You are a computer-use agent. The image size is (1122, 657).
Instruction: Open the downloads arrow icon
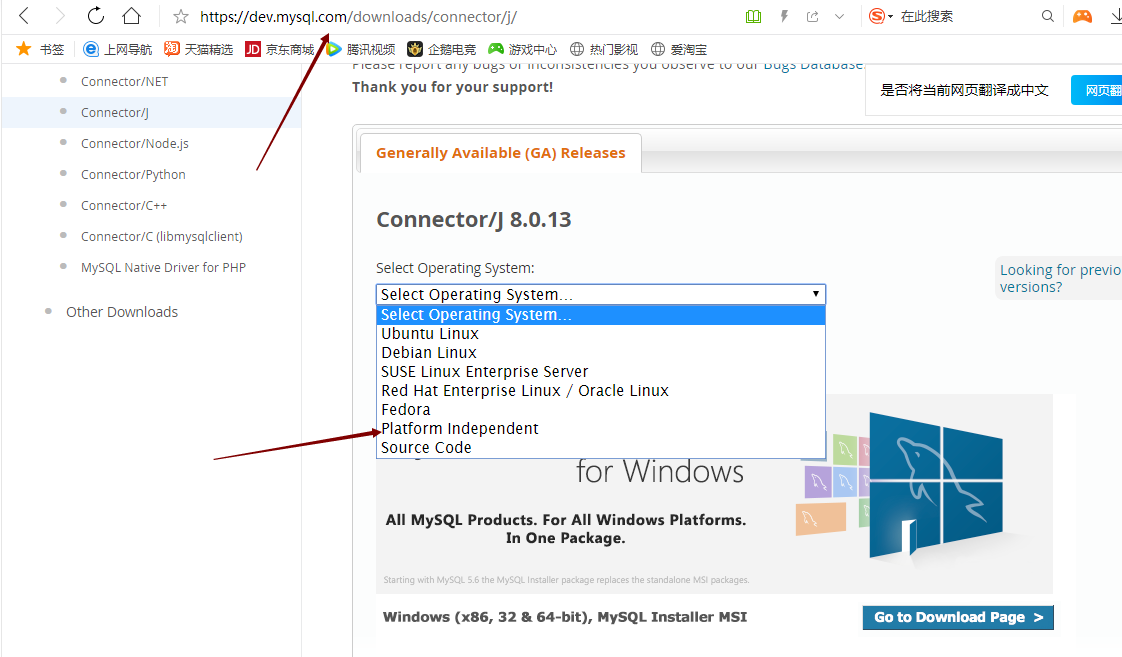coord(1116,16)
